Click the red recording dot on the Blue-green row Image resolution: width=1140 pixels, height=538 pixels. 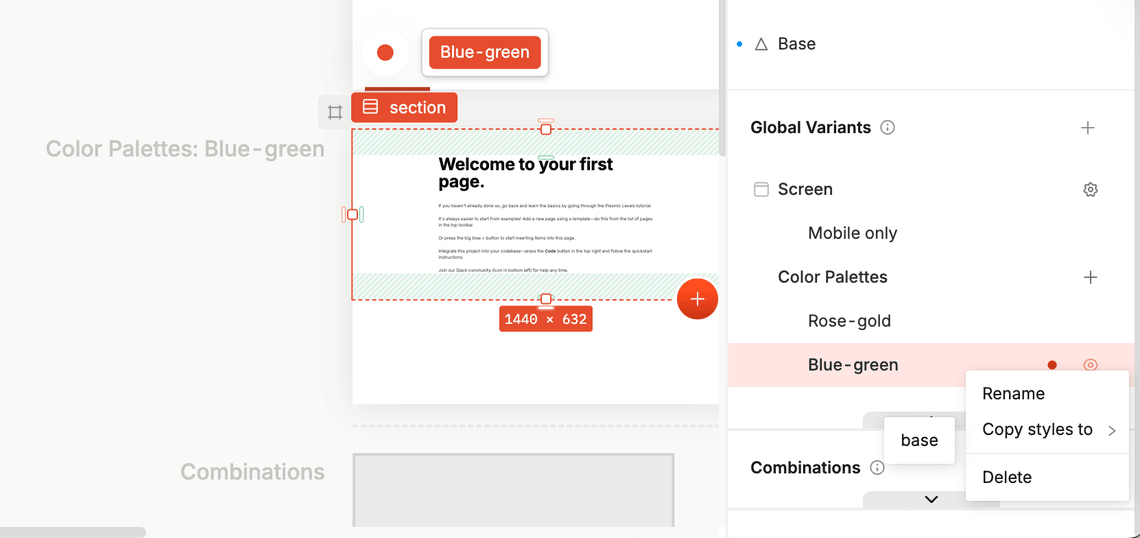pos(1052,365)
